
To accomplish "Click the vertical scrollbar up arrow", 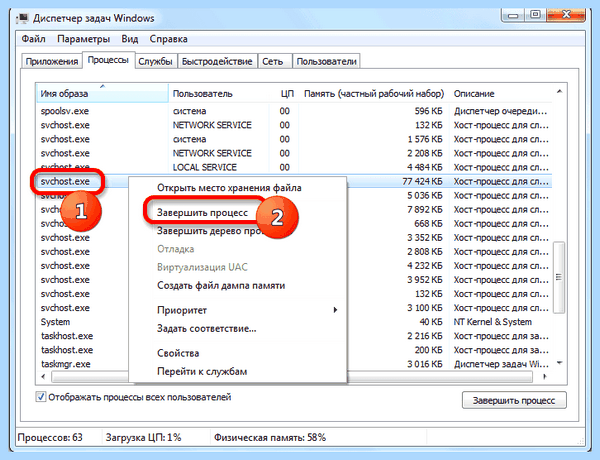I will pos(559,92).
